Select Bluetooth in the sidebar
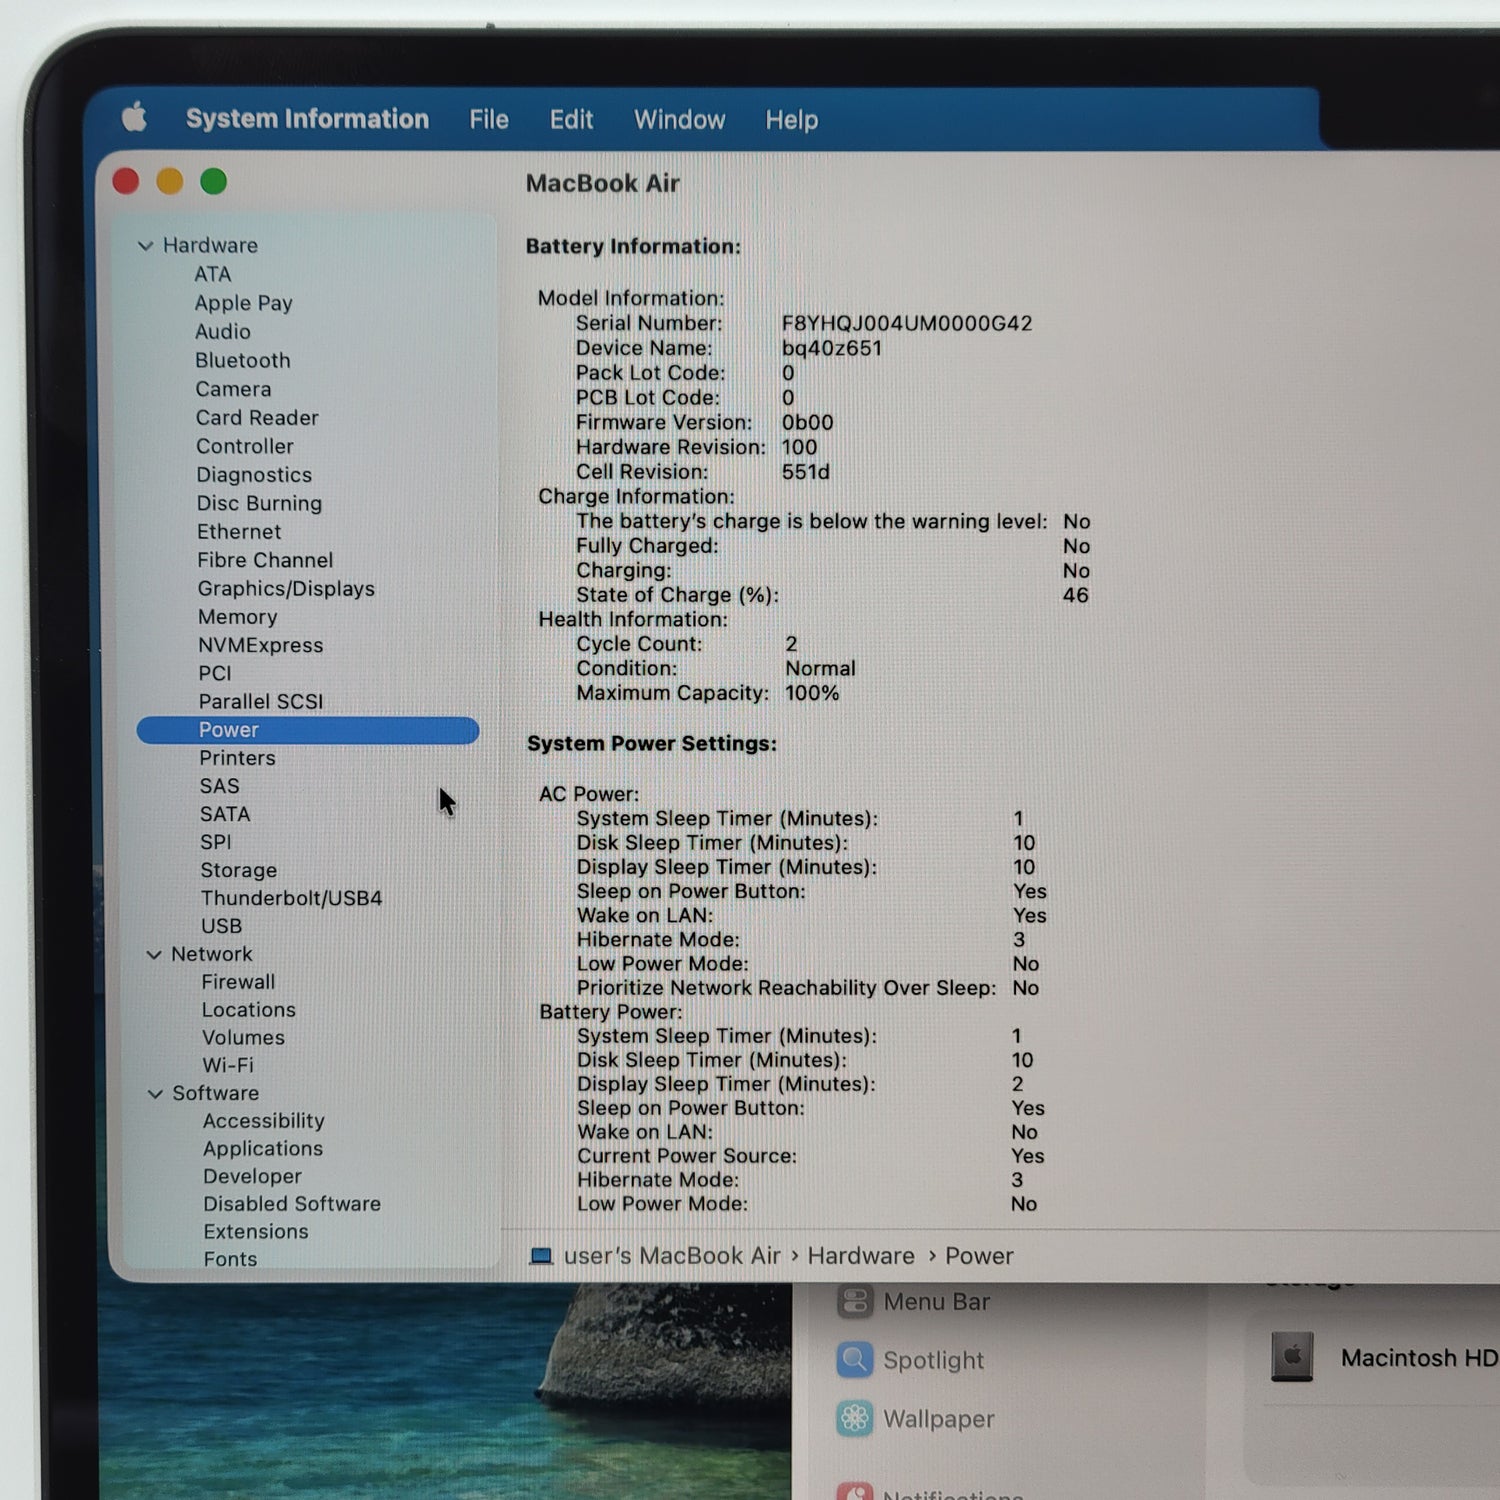 point(243,360)
